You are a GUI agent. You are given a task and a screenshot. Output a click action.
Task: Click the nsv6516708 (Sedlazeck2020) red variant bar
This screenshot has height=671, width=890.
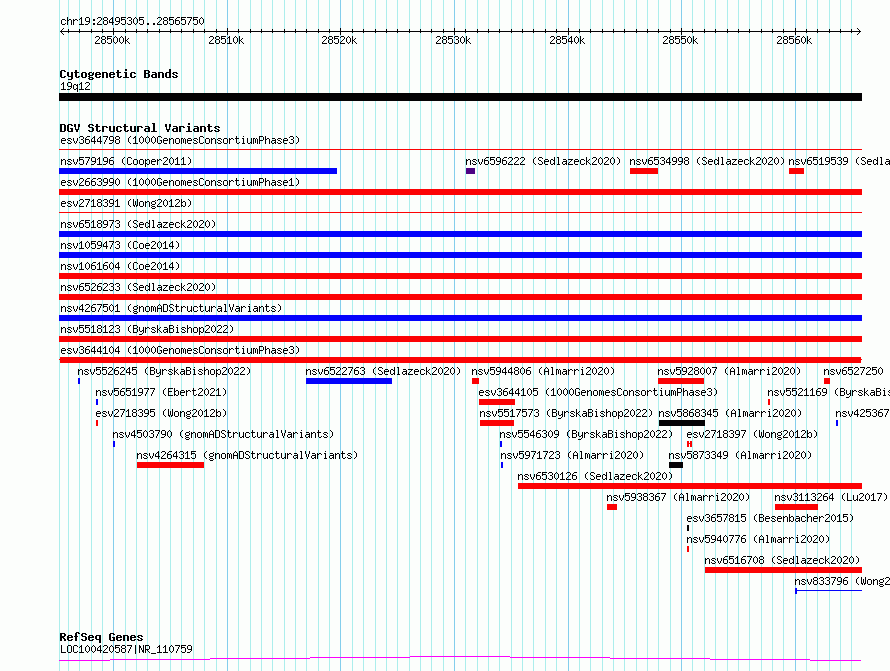pos(783,570)
